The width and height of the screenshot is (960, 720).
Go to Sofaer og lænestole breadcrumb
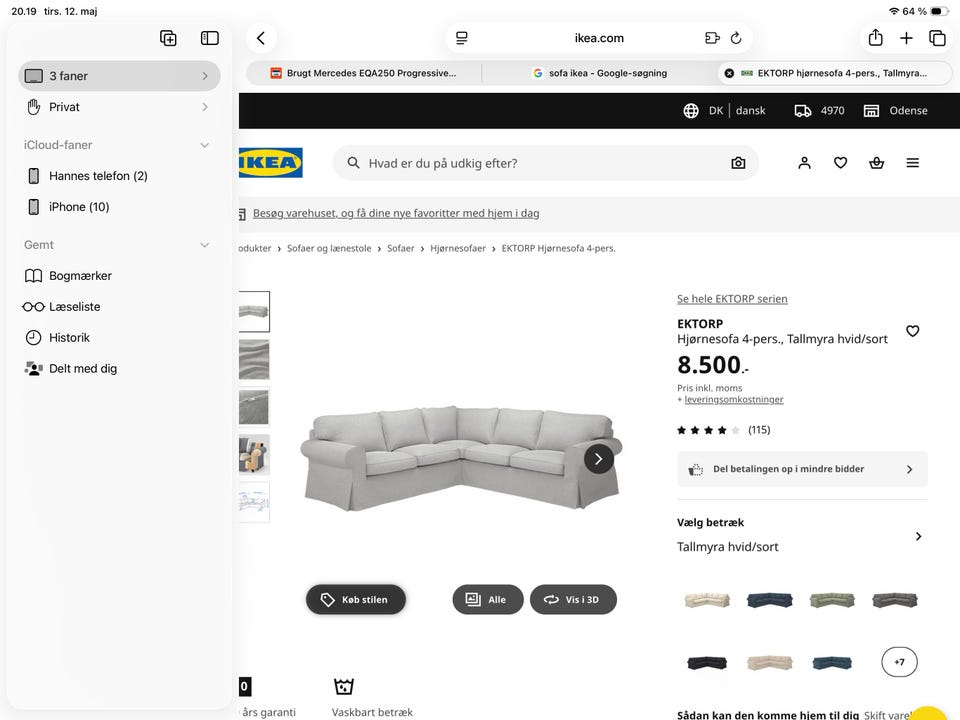tap(329, 249)
